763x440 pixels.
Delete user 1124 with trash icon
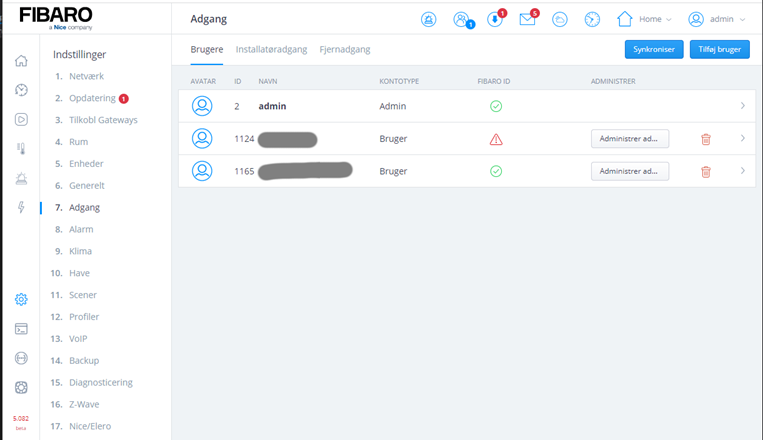pyautogui.click(x=705, y=139)
